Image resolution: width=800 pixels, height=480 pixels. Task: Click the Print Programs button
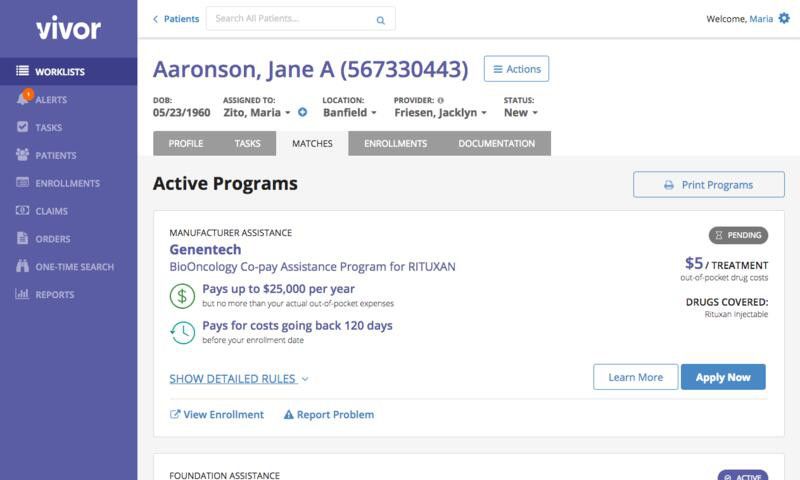pyautogui.click(x=709, y=185)
